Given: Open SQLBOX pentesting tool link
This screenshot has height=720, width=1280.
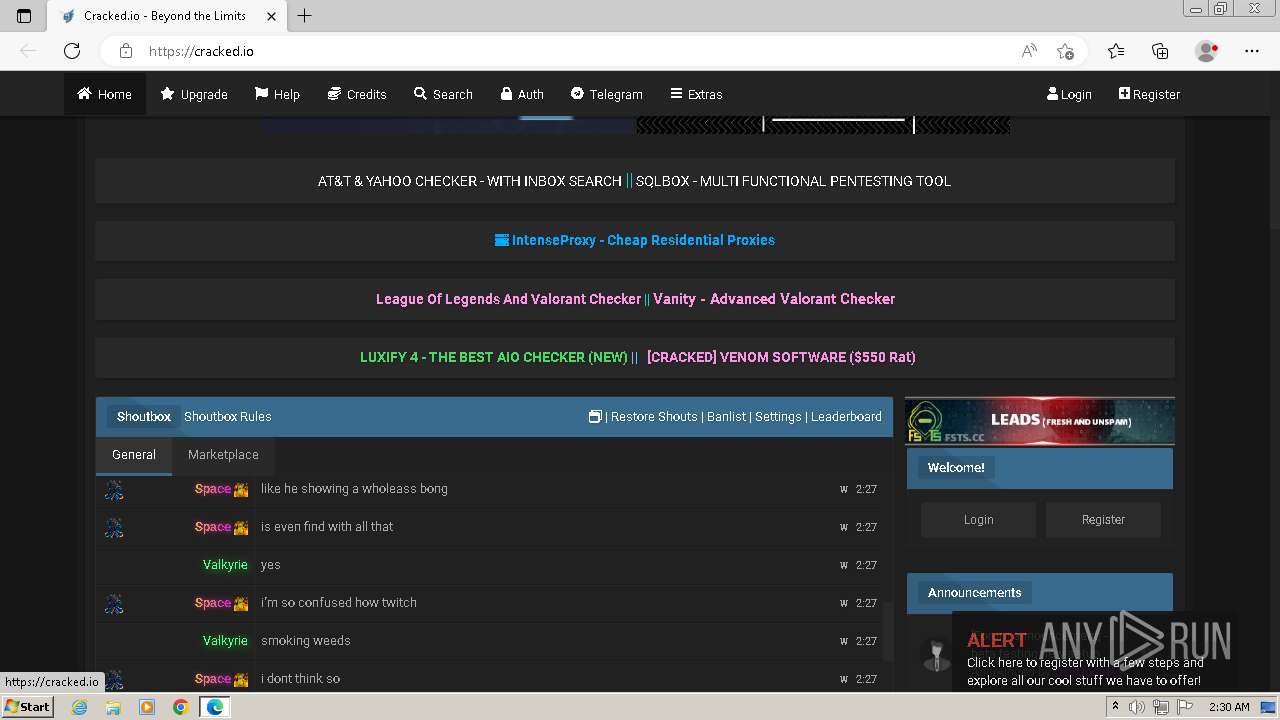Looking at the screenshot, I should (793, 181).
